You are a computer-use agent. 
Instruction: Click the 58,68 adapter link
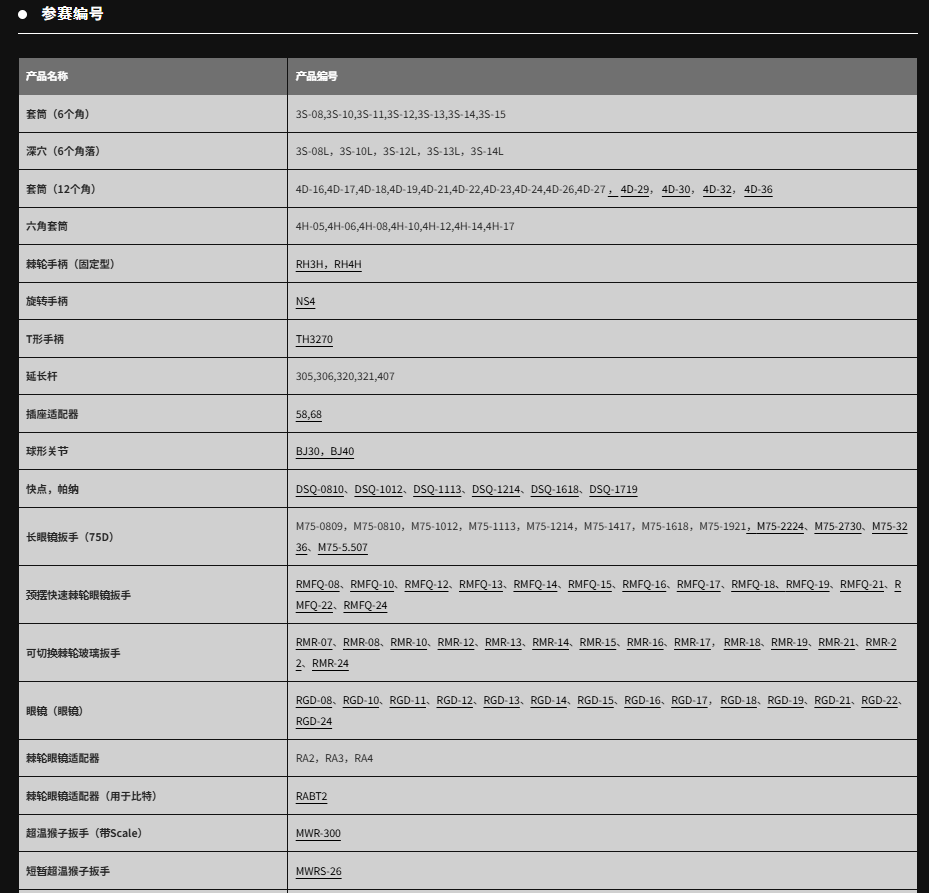[x=308, y=414]
